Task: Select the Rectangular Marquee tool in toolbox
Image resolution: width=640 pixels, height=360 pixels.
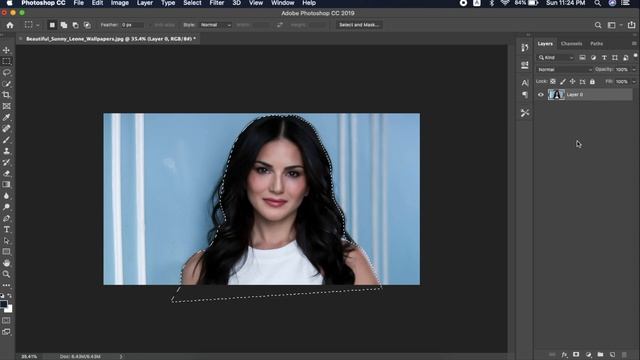Action: click(7, 61)
